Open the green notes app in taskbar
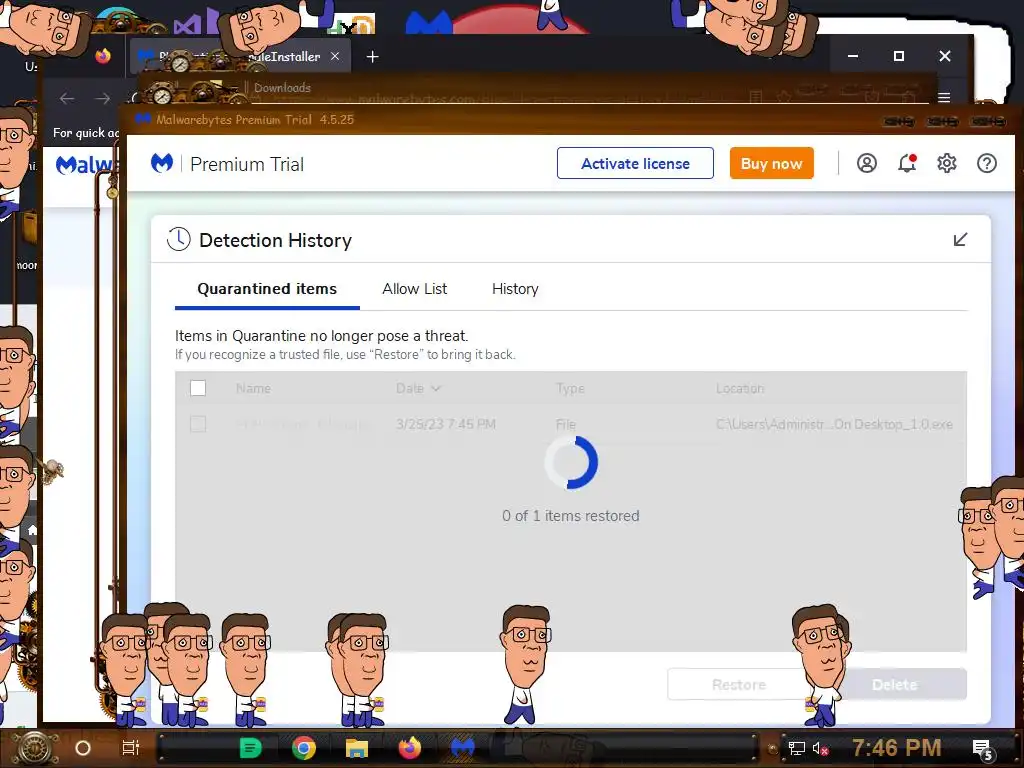Screen dimensions: 1024x768 (250, 748)
